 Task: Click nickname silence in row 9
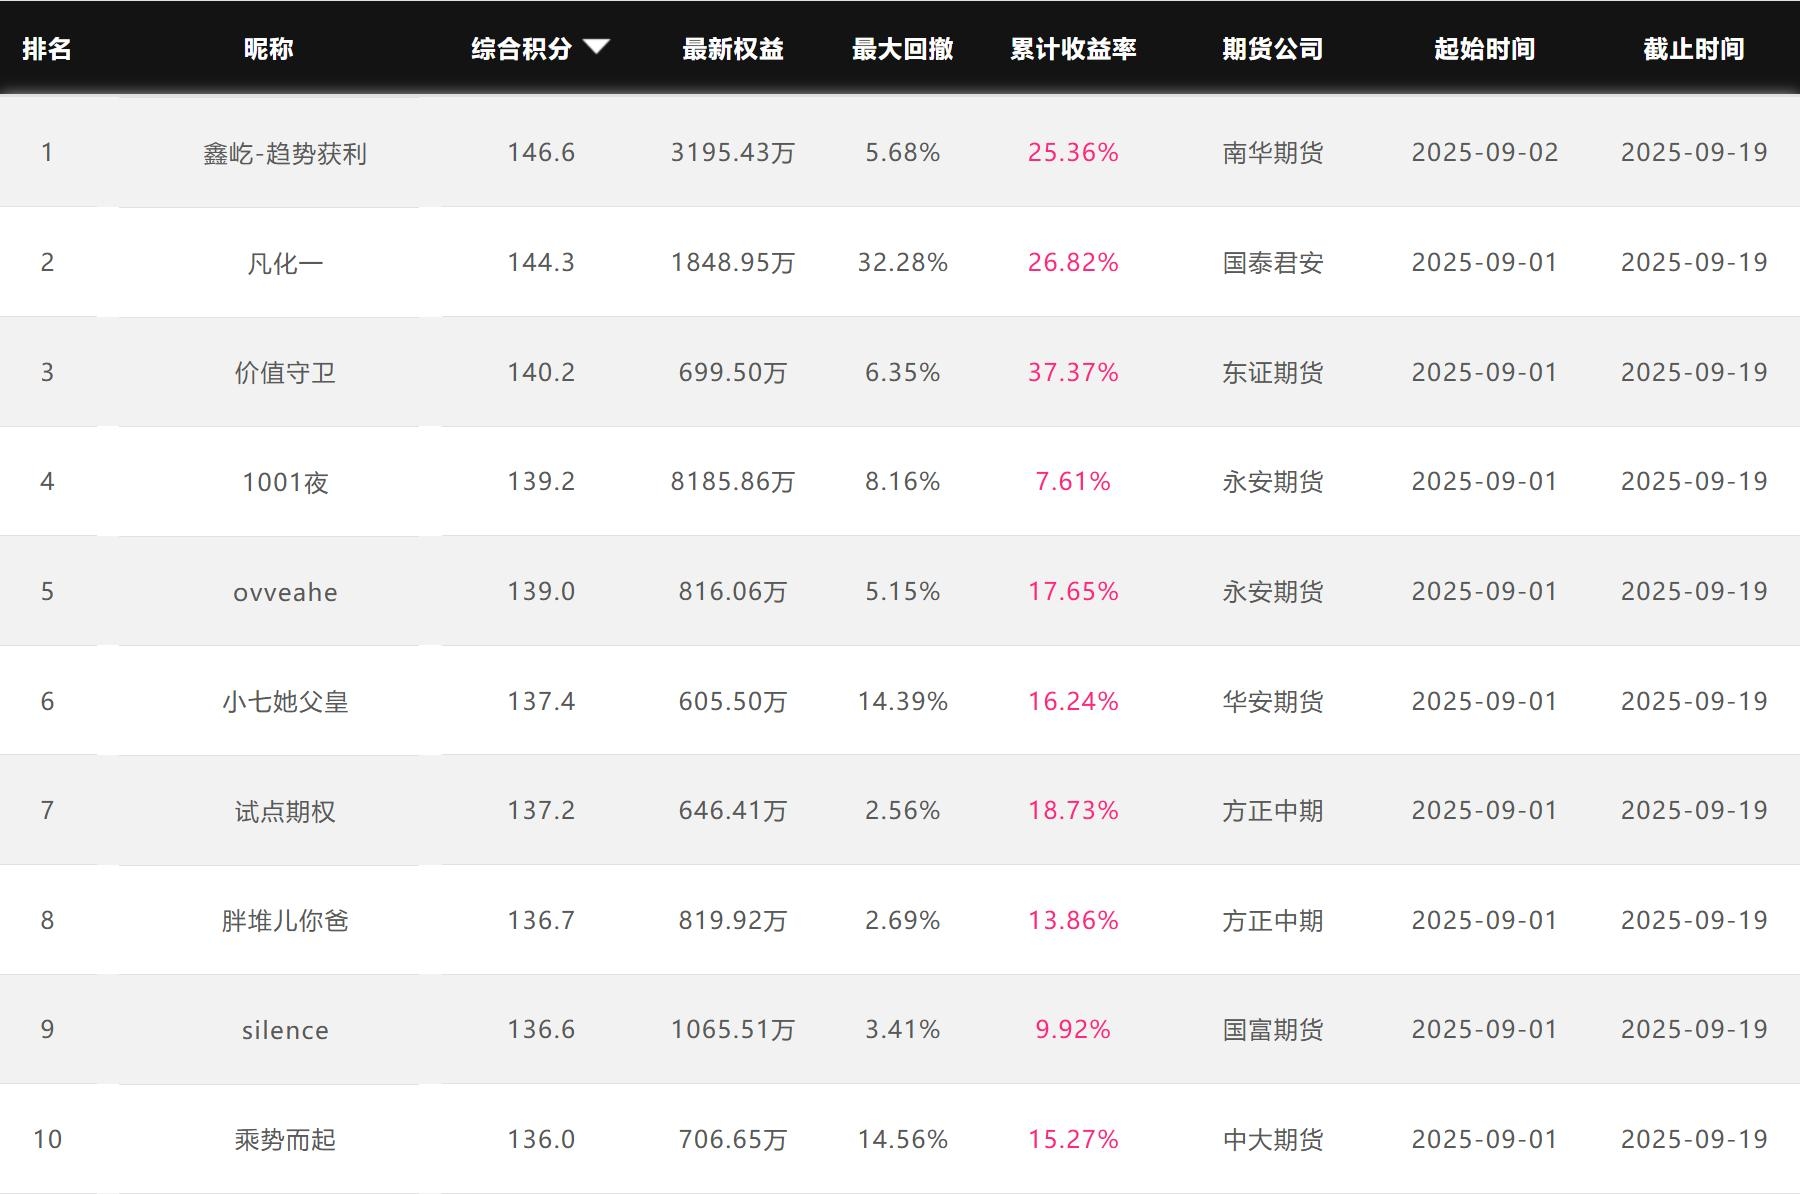[x=285, y=1030]
